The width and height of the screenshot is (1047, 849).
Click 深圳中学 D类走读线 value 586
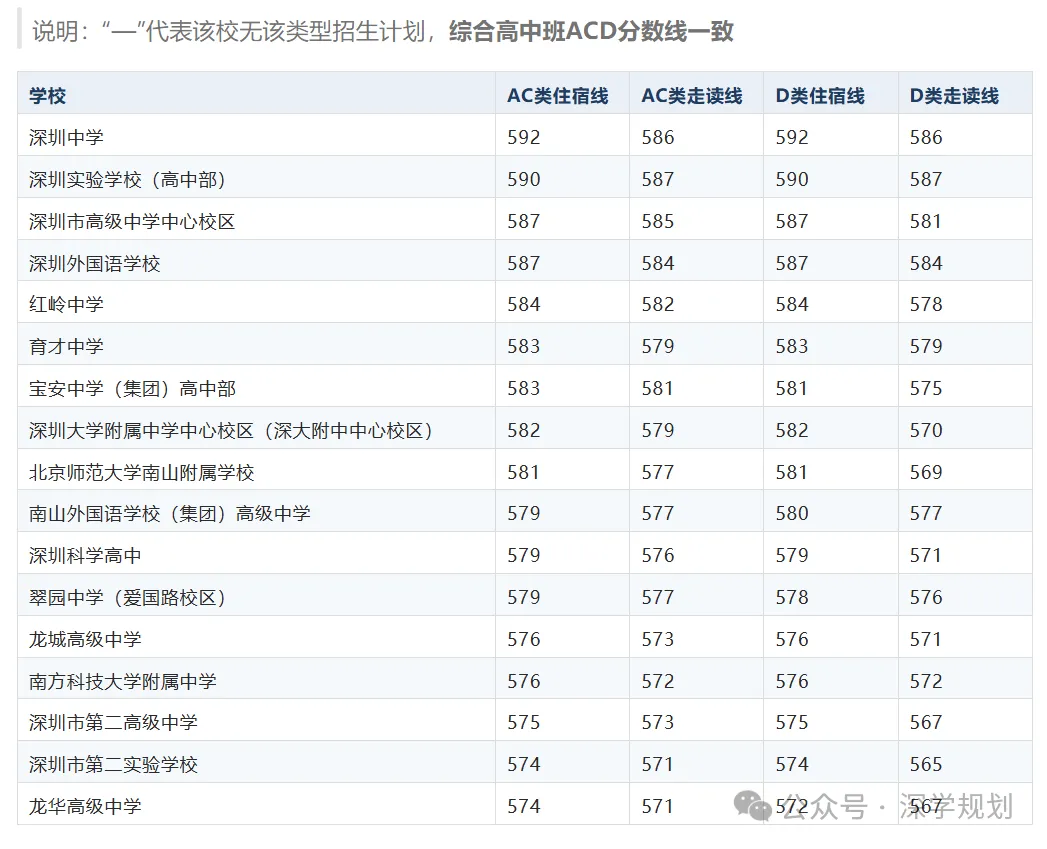[926, 138]
